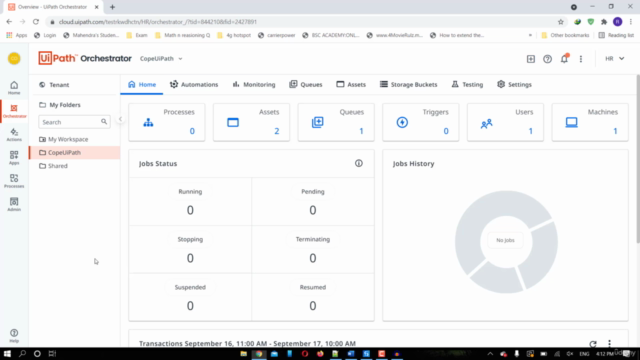640x360 pixels.
Task: Switch to the Assets tab
Action: 351,84
